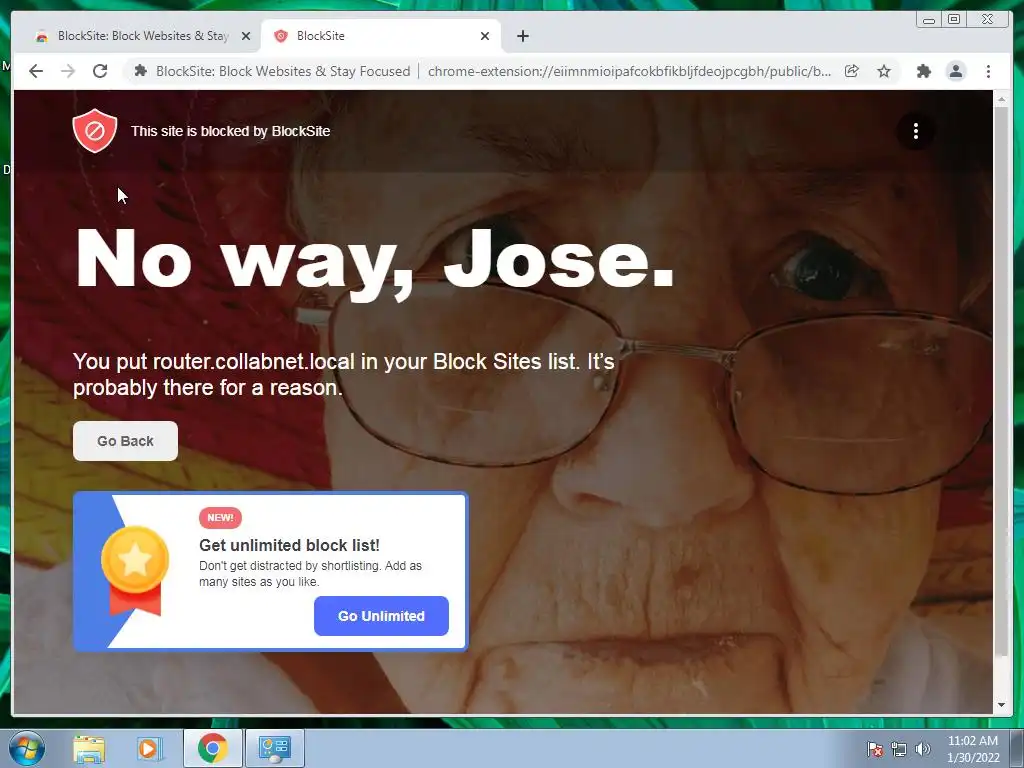Screen dimensions: 1024x768
Task: Open Action Center flag in system tray
Action: [x=875, y=749]
